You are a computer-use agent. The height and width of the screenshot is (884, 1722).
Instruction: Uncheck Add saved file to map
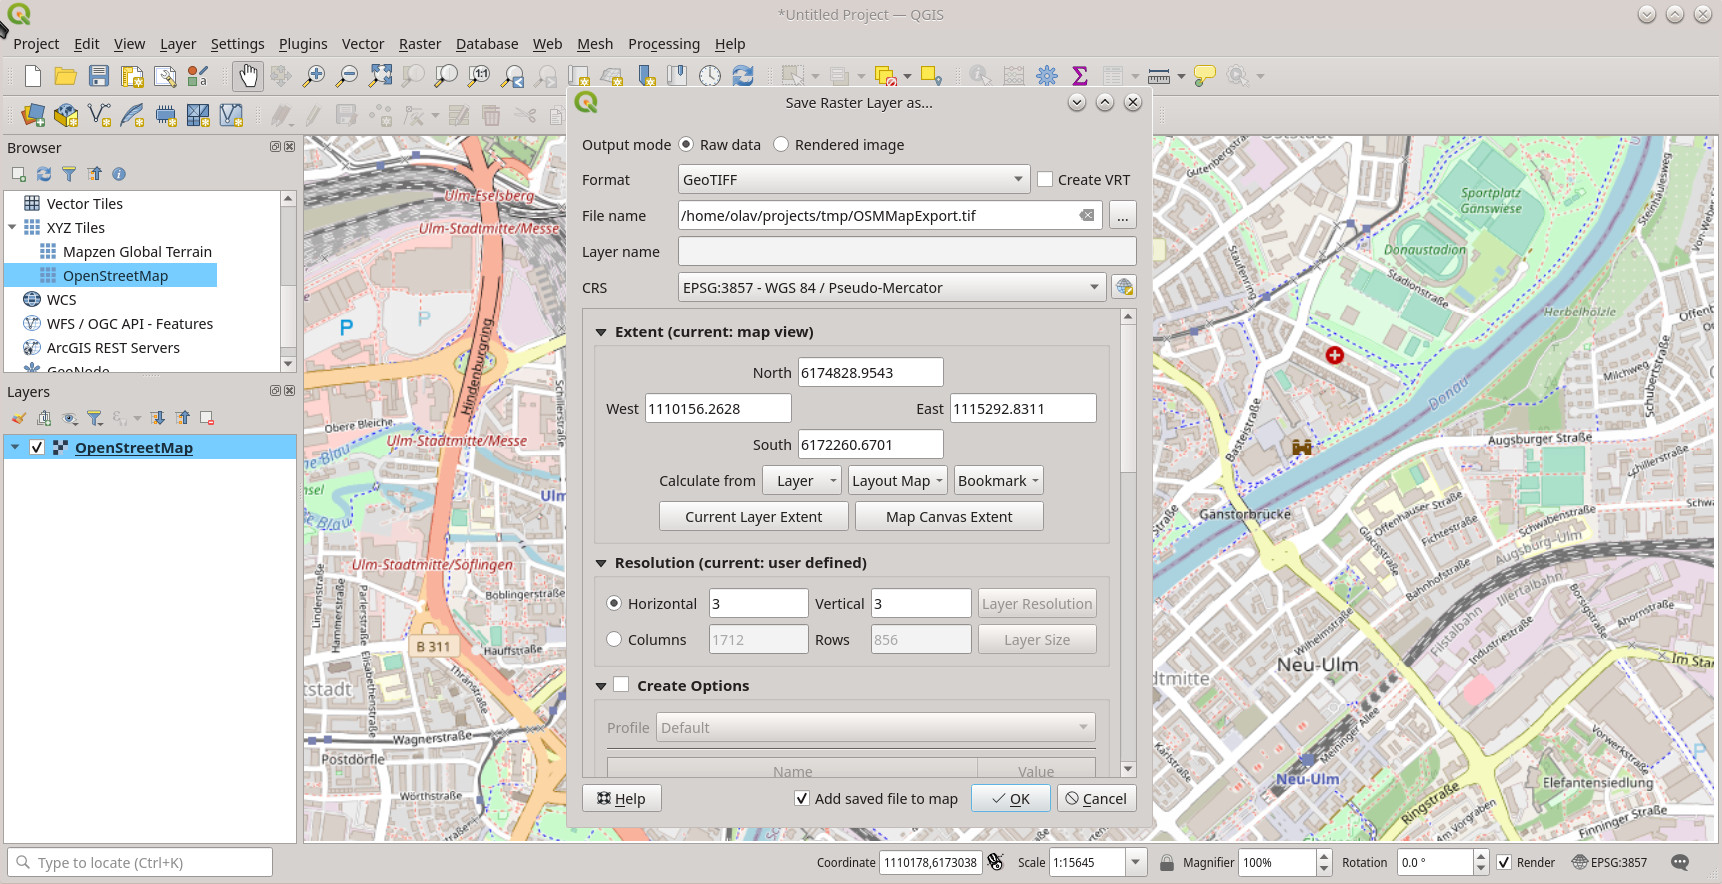(x=802, y=798)
